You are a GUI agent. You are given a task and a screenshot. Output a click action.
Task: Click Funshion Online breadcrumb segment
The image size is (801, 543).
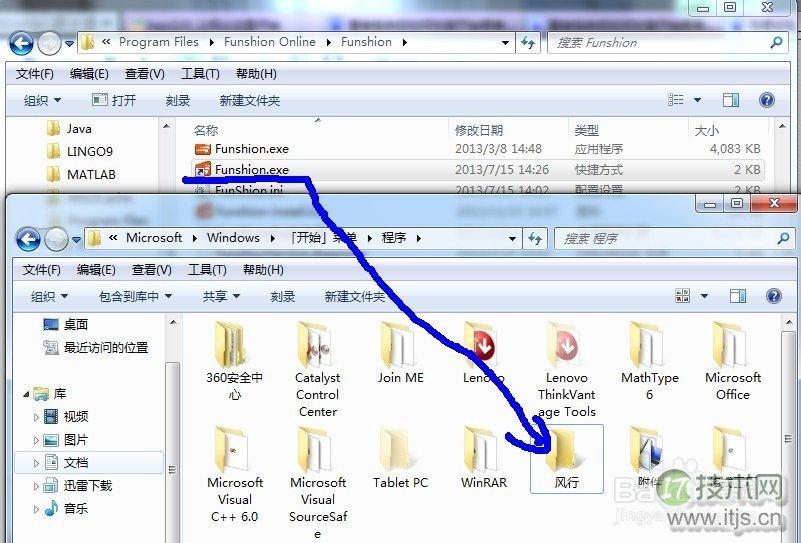pyautogui.click(x=270, y=42)
